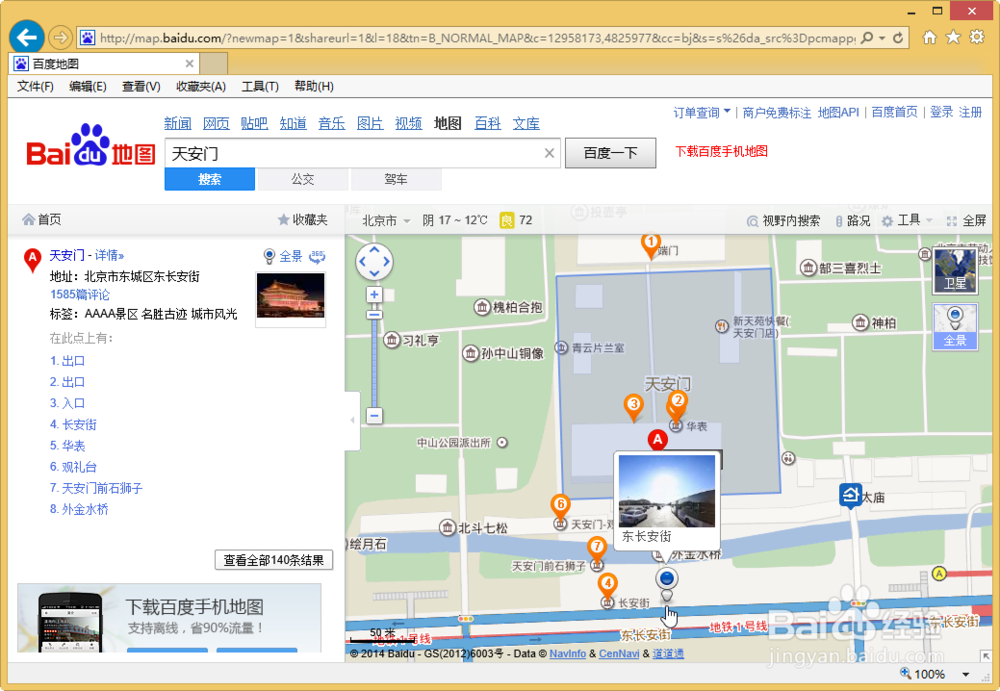Refresh the page with reload icon

tap(898, 38)
